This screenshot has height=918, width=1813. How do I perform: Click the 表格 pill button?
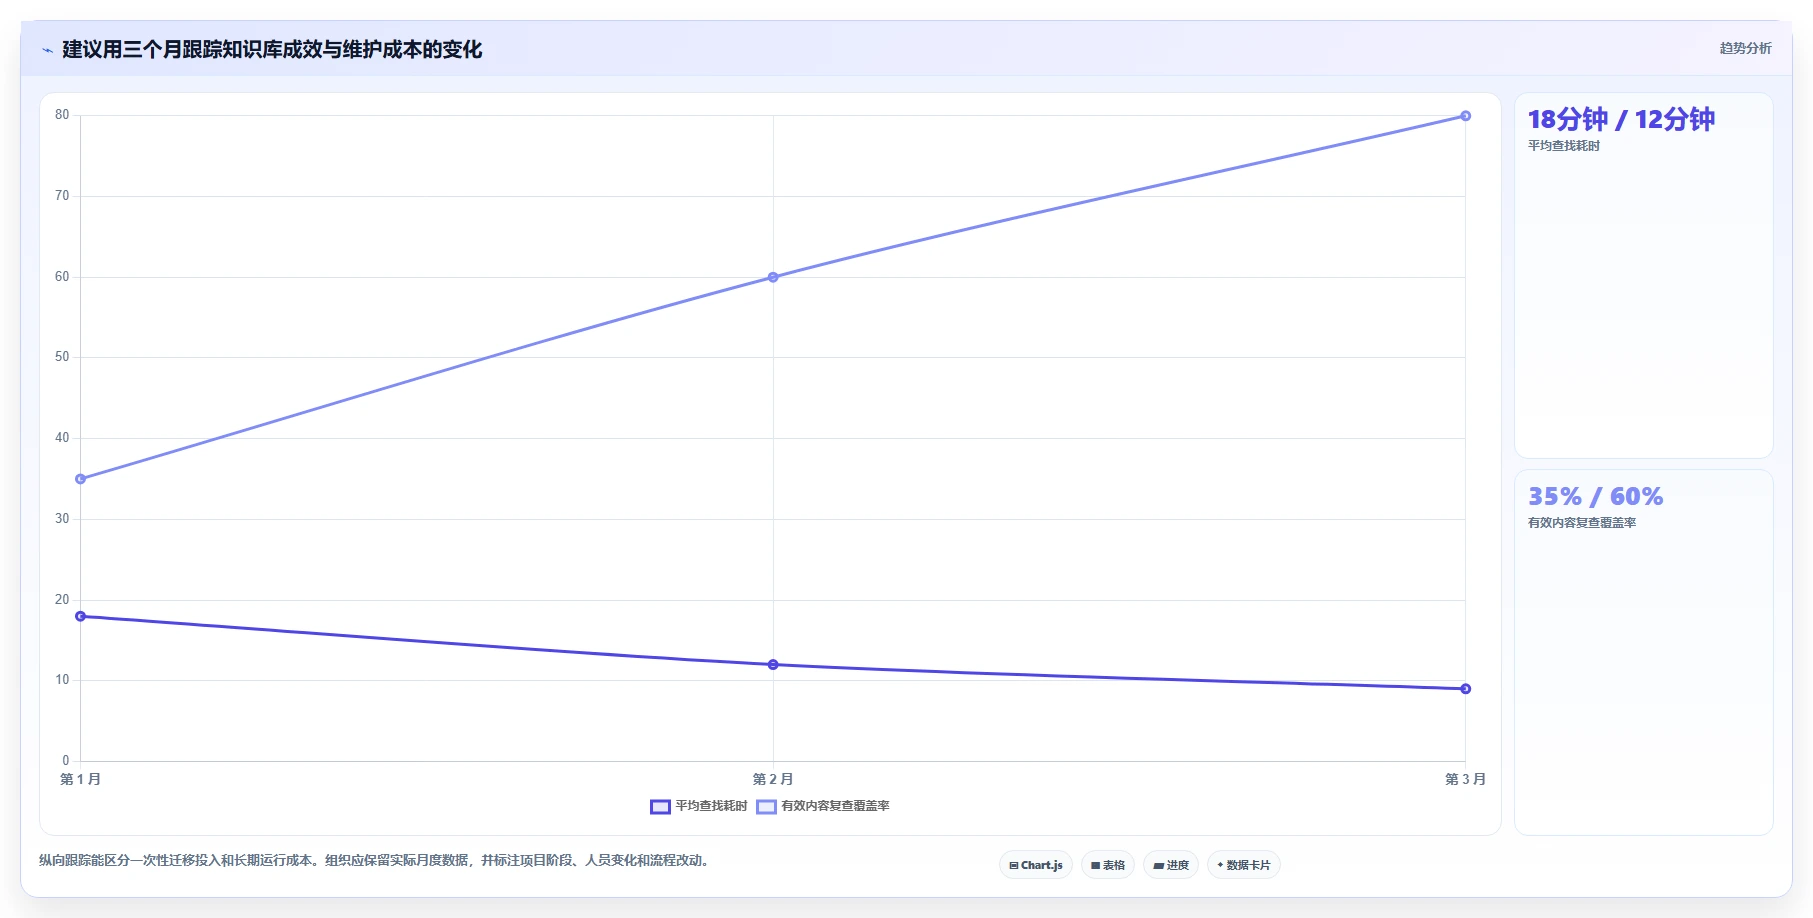click(1108, 865)
